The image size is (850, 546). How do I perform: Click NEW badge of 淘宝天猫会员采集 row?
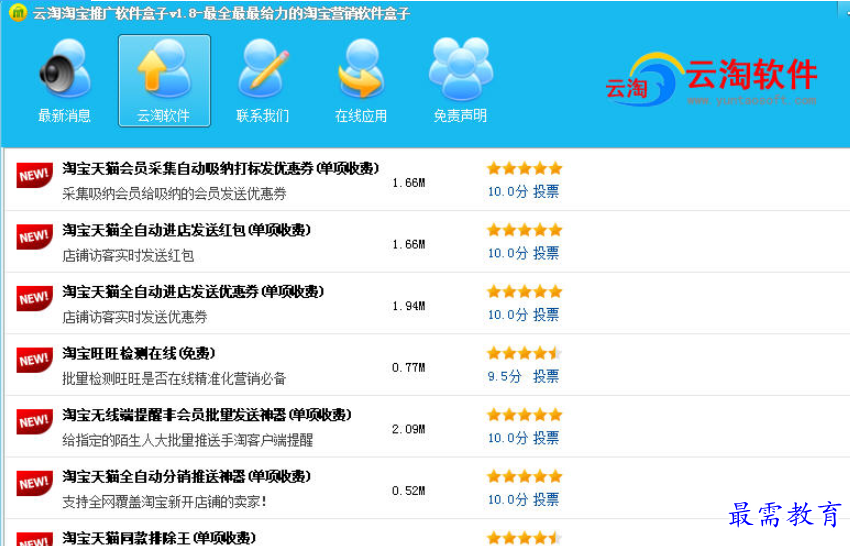[34, 175]
